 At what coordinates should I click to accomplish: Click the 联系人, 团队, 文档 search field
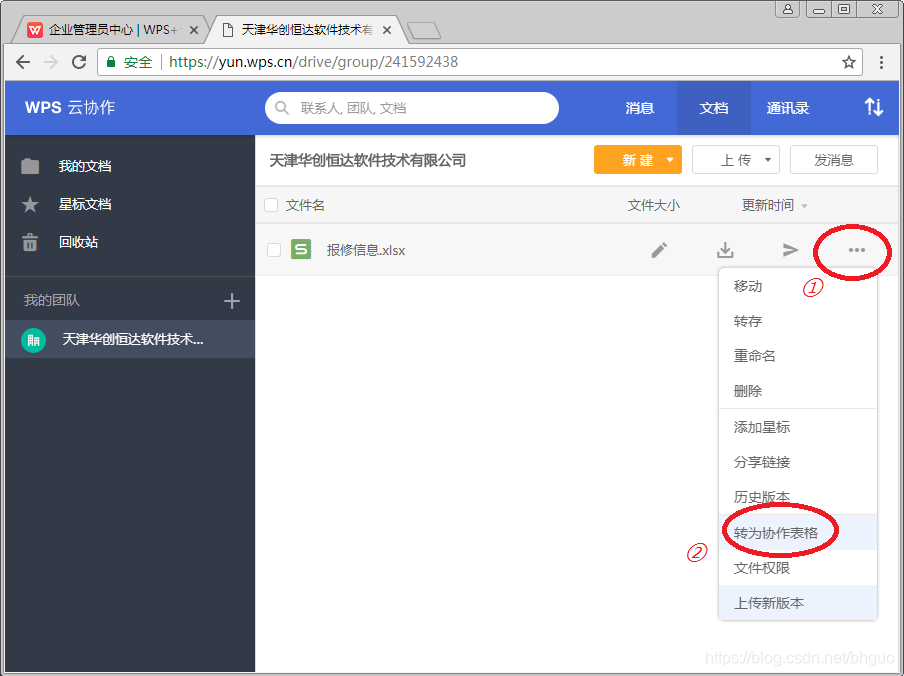(x=412, y=108)
